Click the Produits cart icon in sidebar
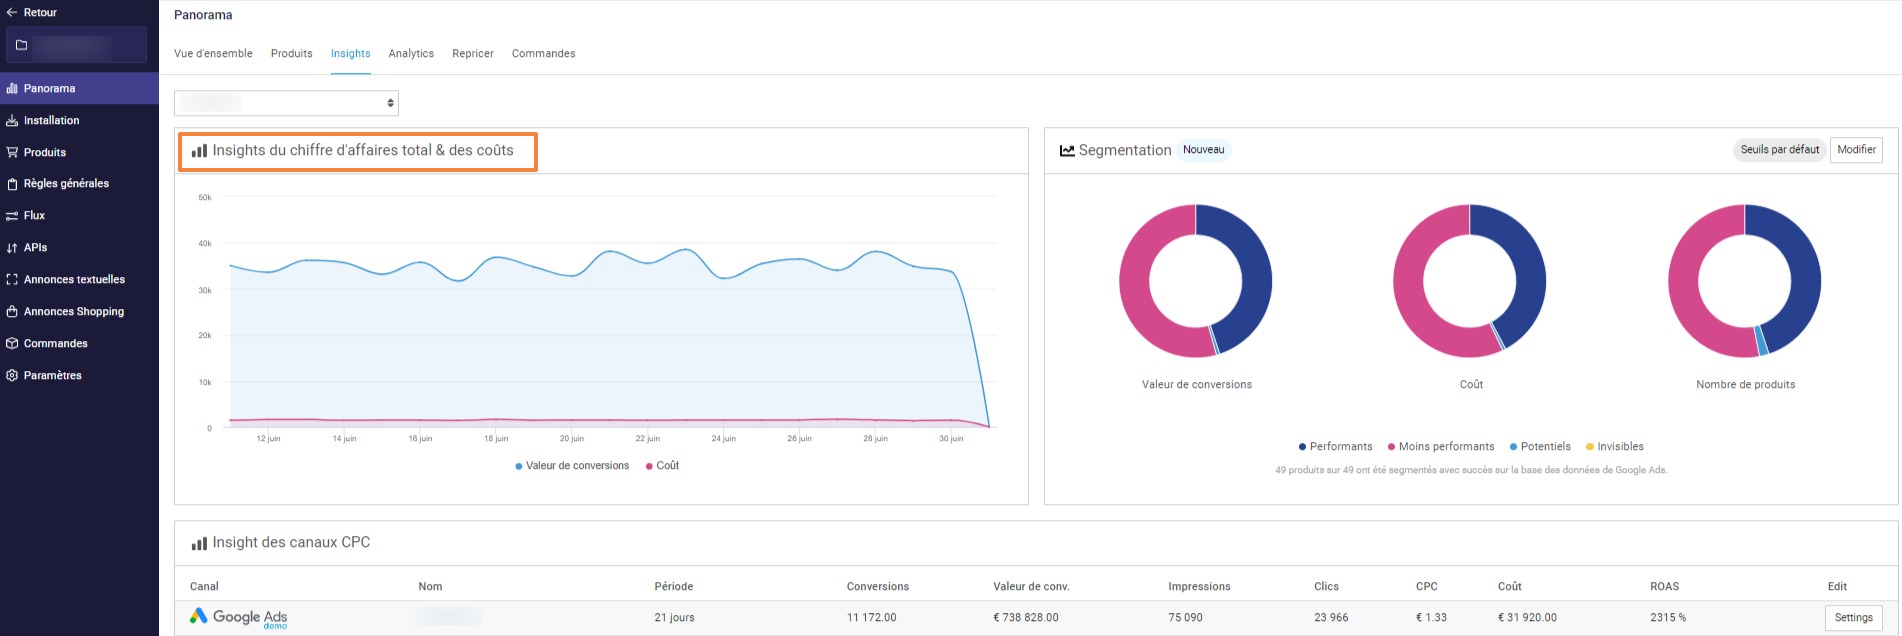Image resolution: width=1902 pixels, height=636 pixels. pyautogui.click(x=12, y=152)
